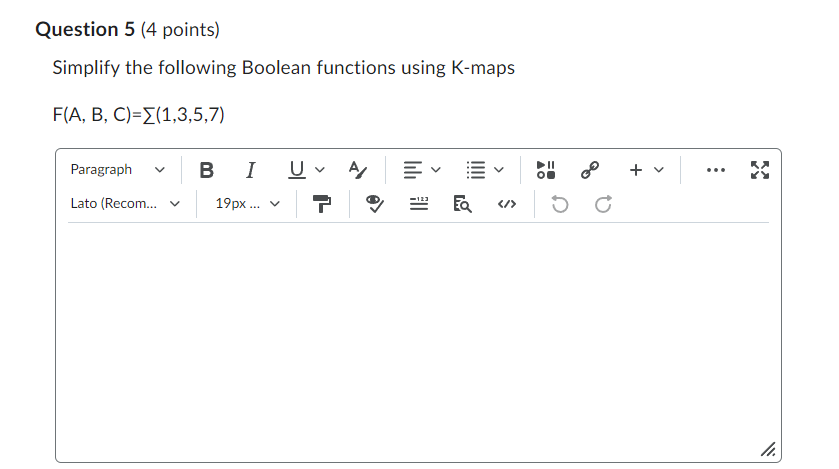Toggle bold formatting
The image size is (839, 469).
pos(207,170)
